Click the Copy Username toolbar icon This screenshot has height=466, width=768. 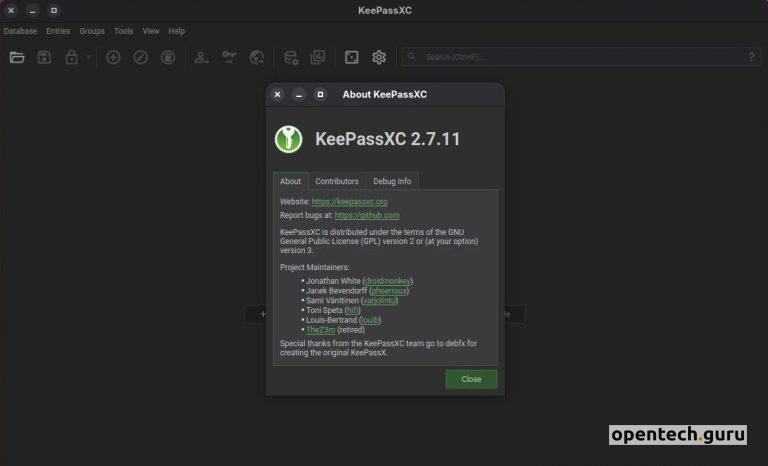tap(202, 58)
